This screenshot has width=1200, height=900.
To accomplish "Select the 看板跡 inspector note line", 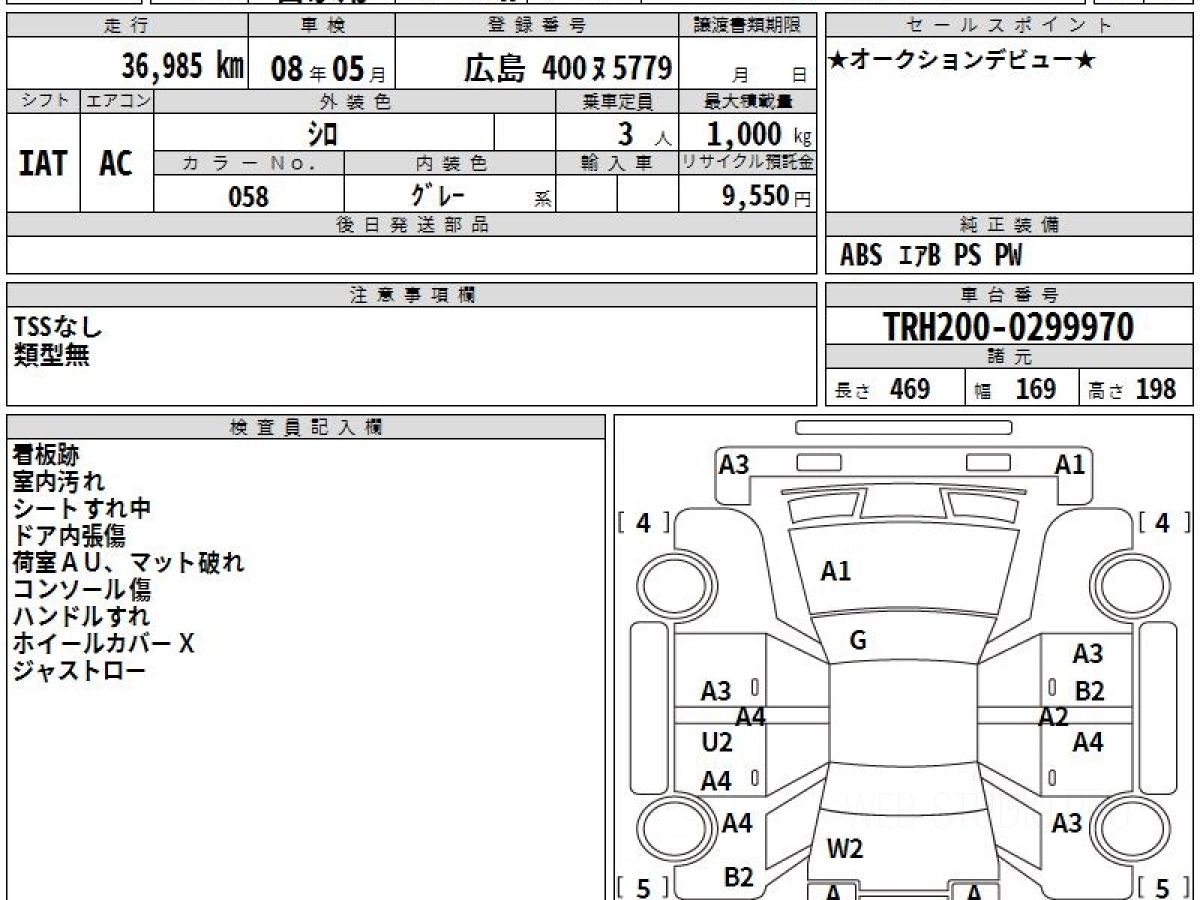I will pos(46,455).
